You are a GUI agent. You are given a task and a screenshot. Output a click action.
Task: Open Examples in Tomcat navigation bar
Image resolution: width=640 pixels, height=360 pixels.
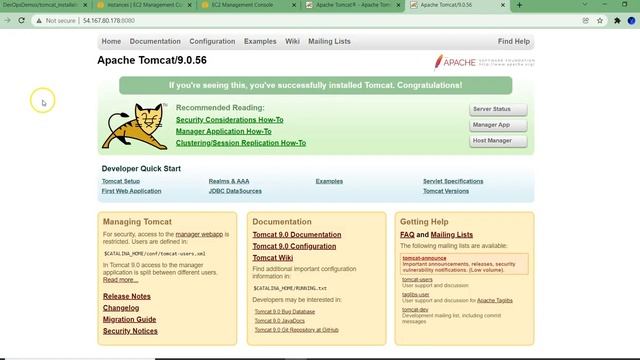click(260, 41)
